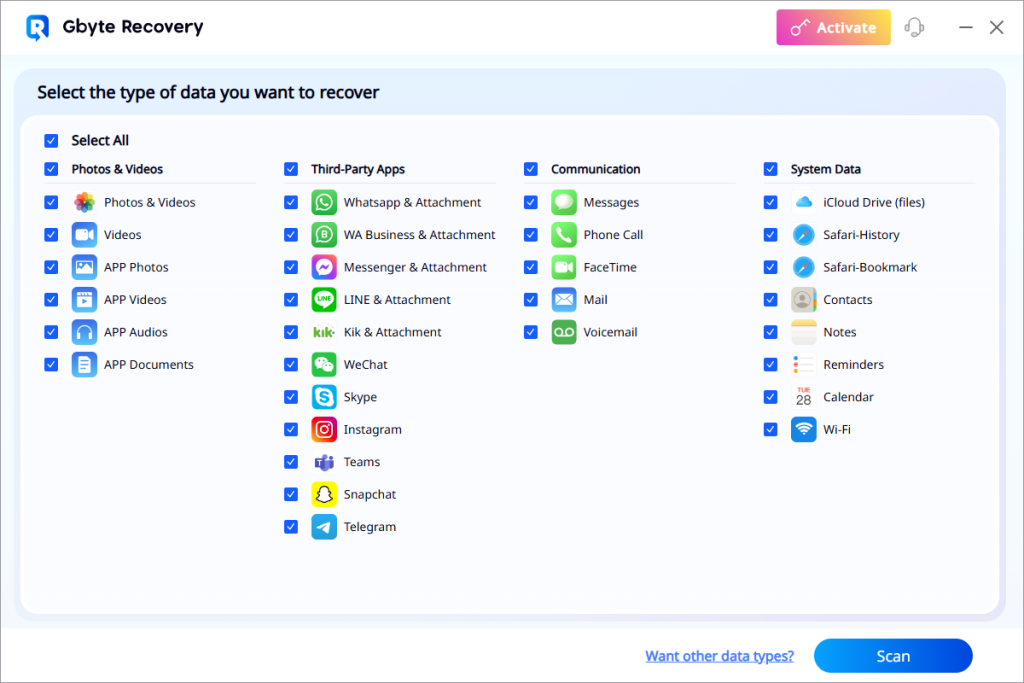Click the WeChat icon
This screenshot has height=683, width=1024.
(x=324, y=364)
